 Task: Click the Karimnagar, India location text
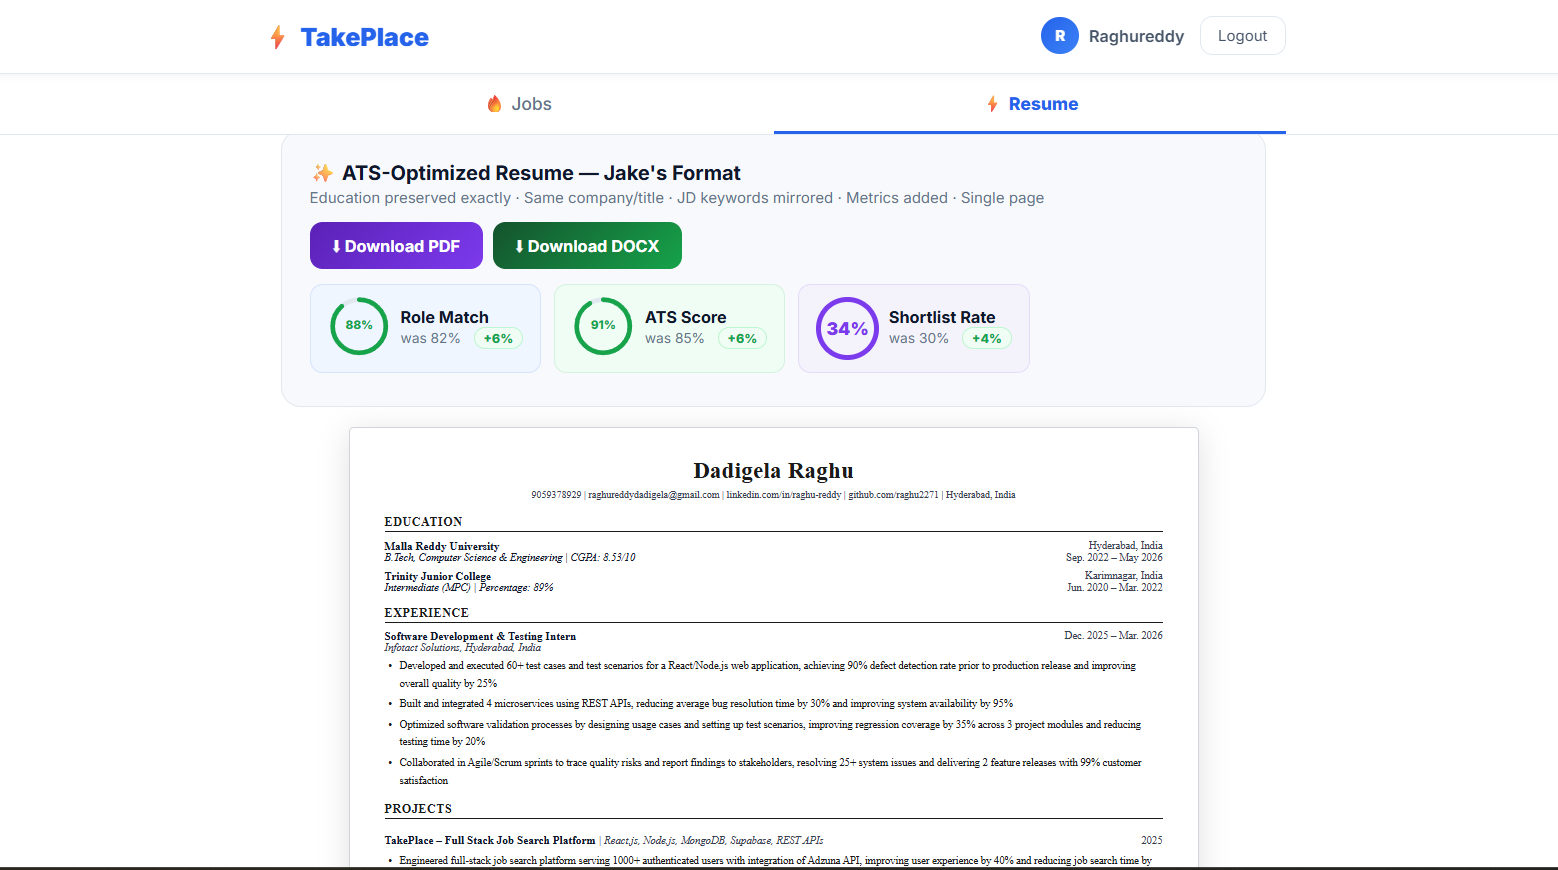1124,576
